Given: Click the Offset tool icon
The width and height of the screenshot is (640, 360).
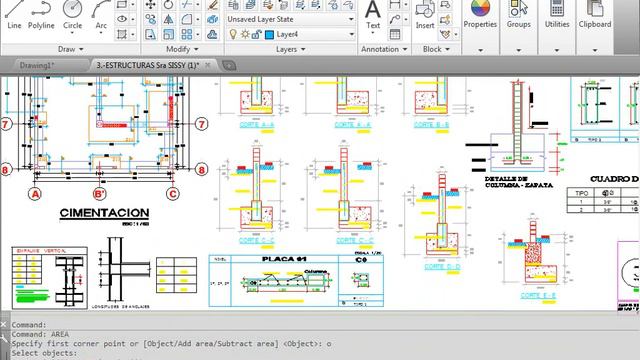Looking at the screenshot, I should point(212,34).
